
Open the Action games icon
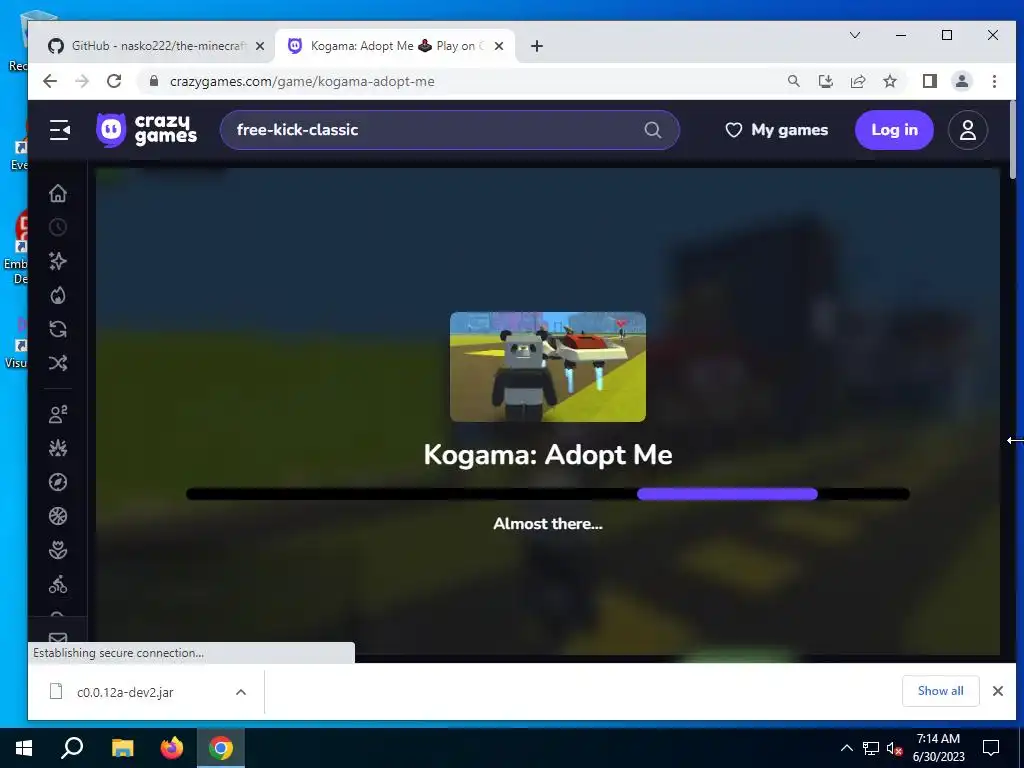pos(58,448)
